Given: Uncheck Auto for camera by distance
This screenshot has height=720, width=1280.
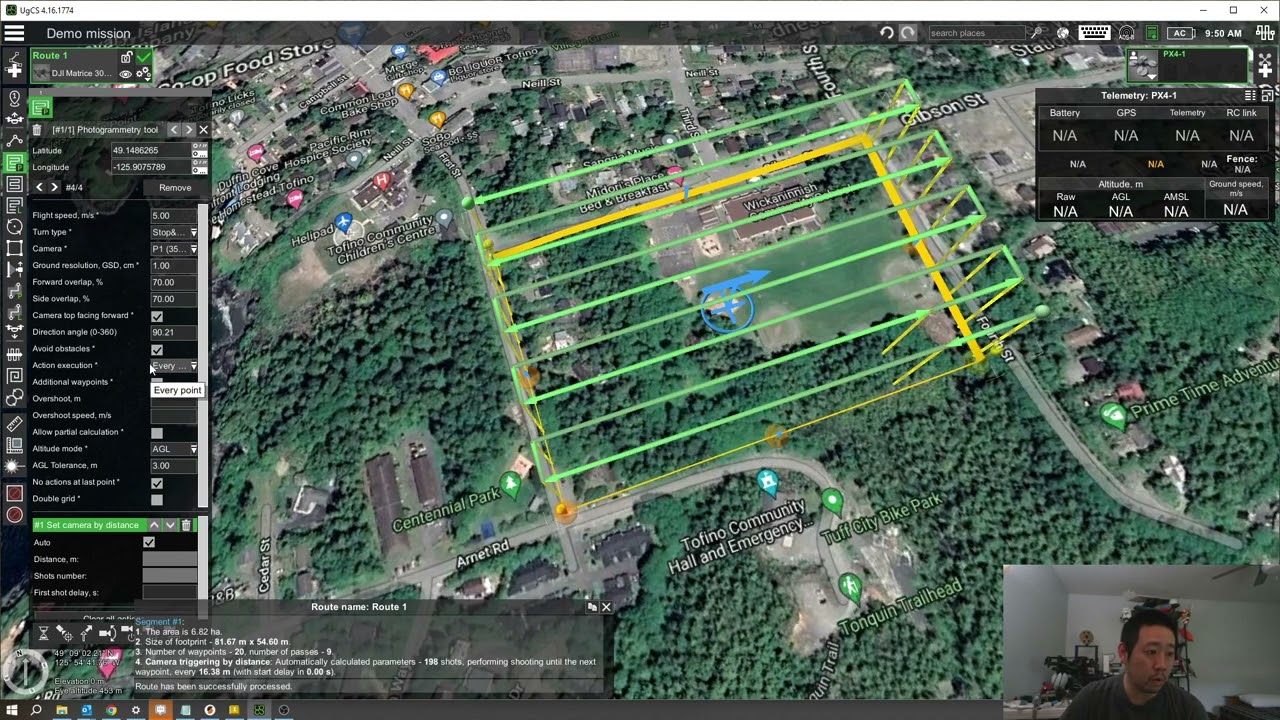Looking at the screenshot, I should [149, 542].
